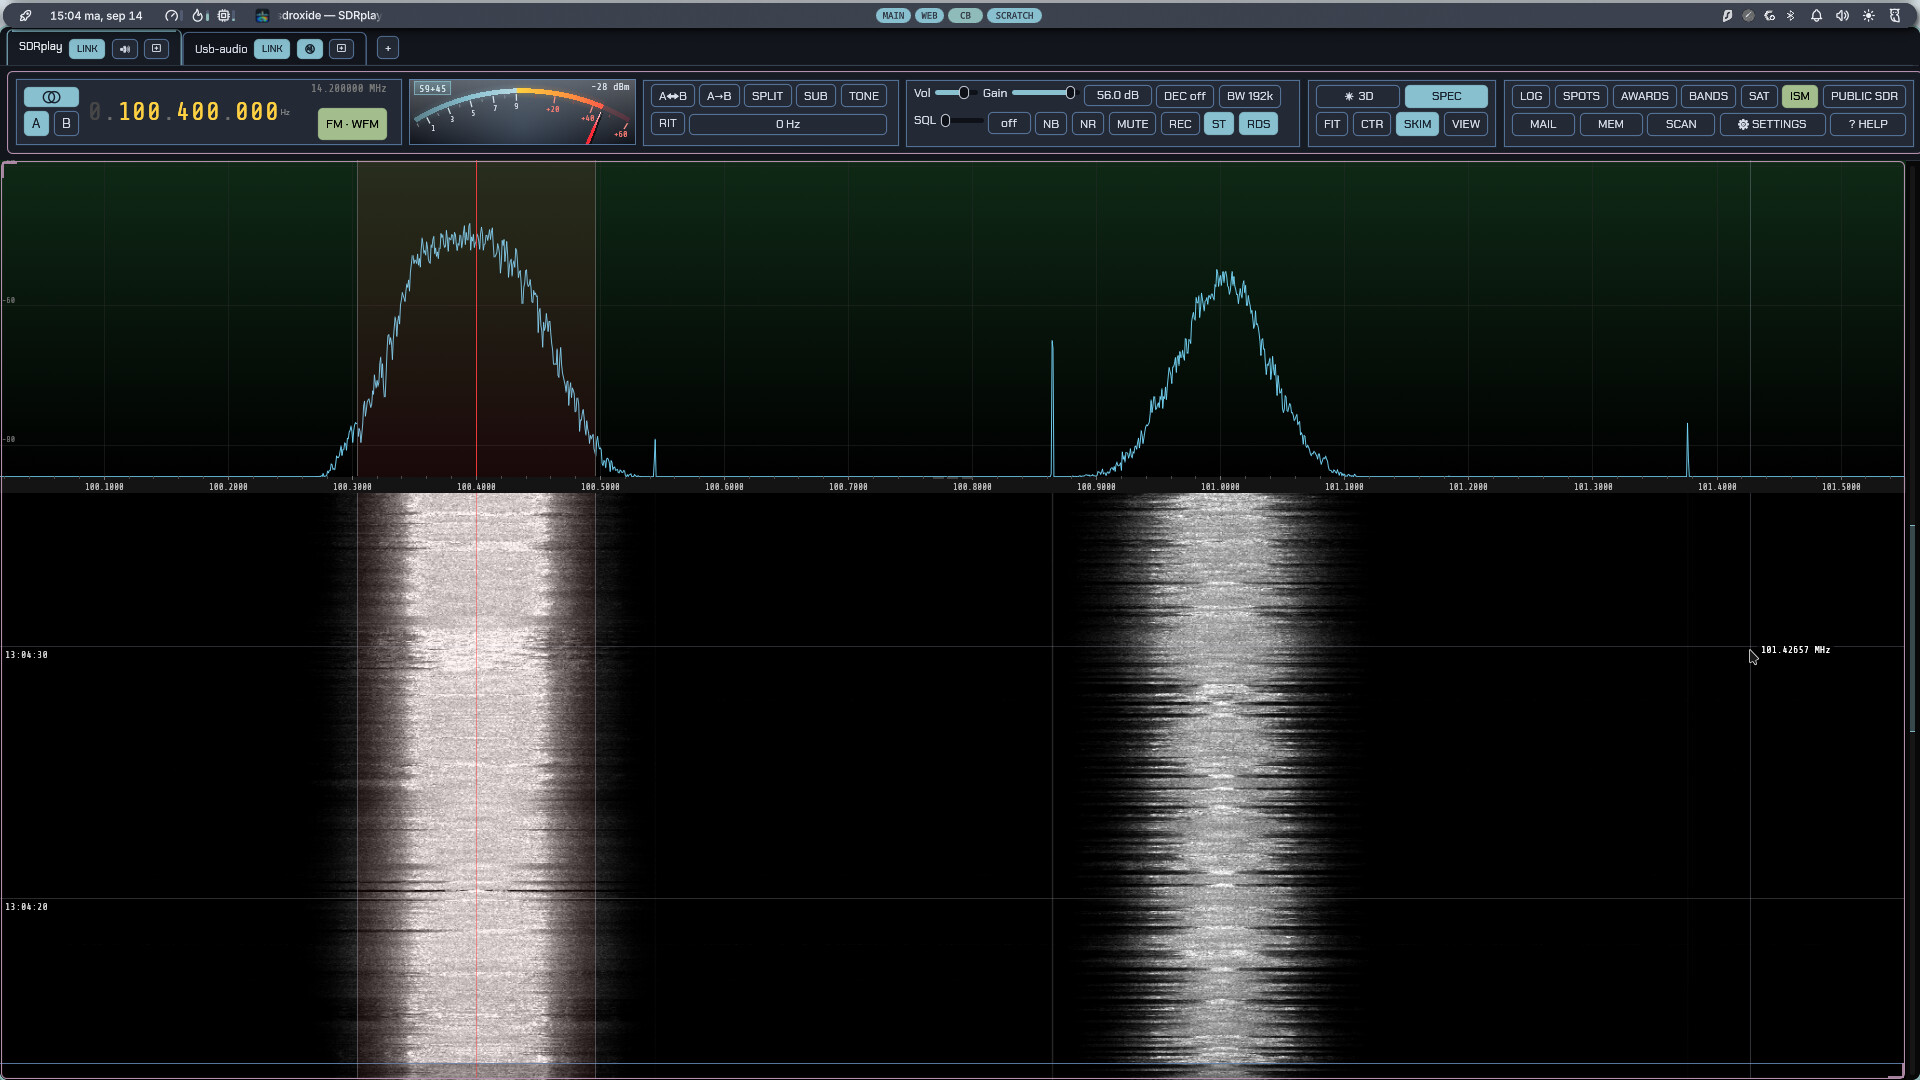
Task: Switch to the MAIN workspace
Action: [x=893, y=16]
